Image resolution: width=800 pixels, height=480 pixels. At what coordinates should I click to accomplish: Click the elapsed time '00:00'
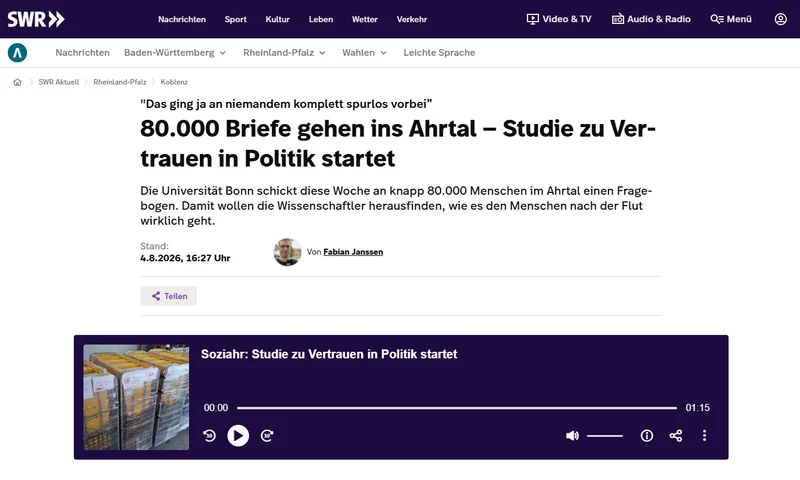[216, 408]
